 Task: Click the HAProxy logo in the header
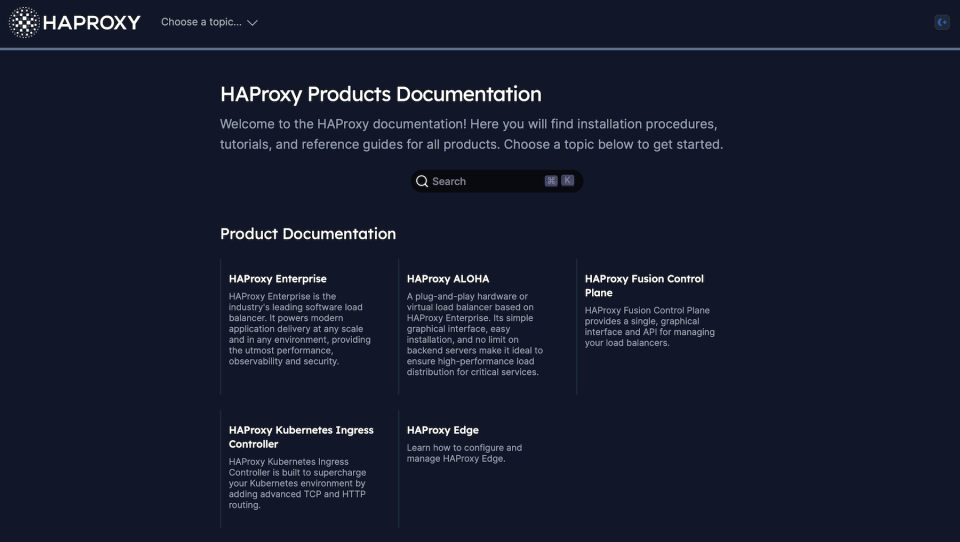click(x=75, y=23)
